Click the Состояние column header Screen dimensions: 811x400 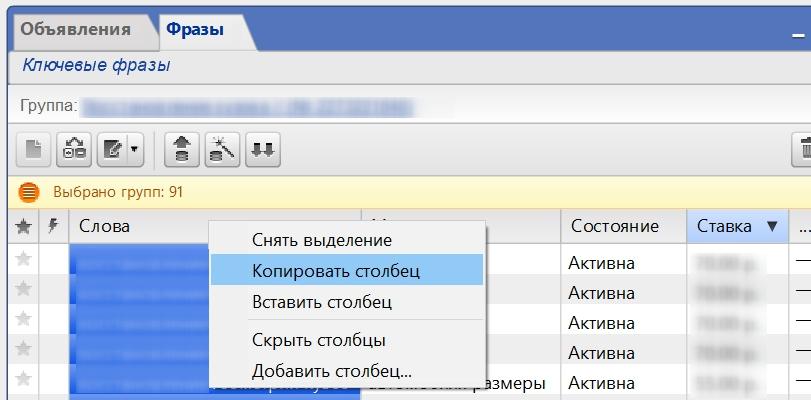[x=615, y=226]
